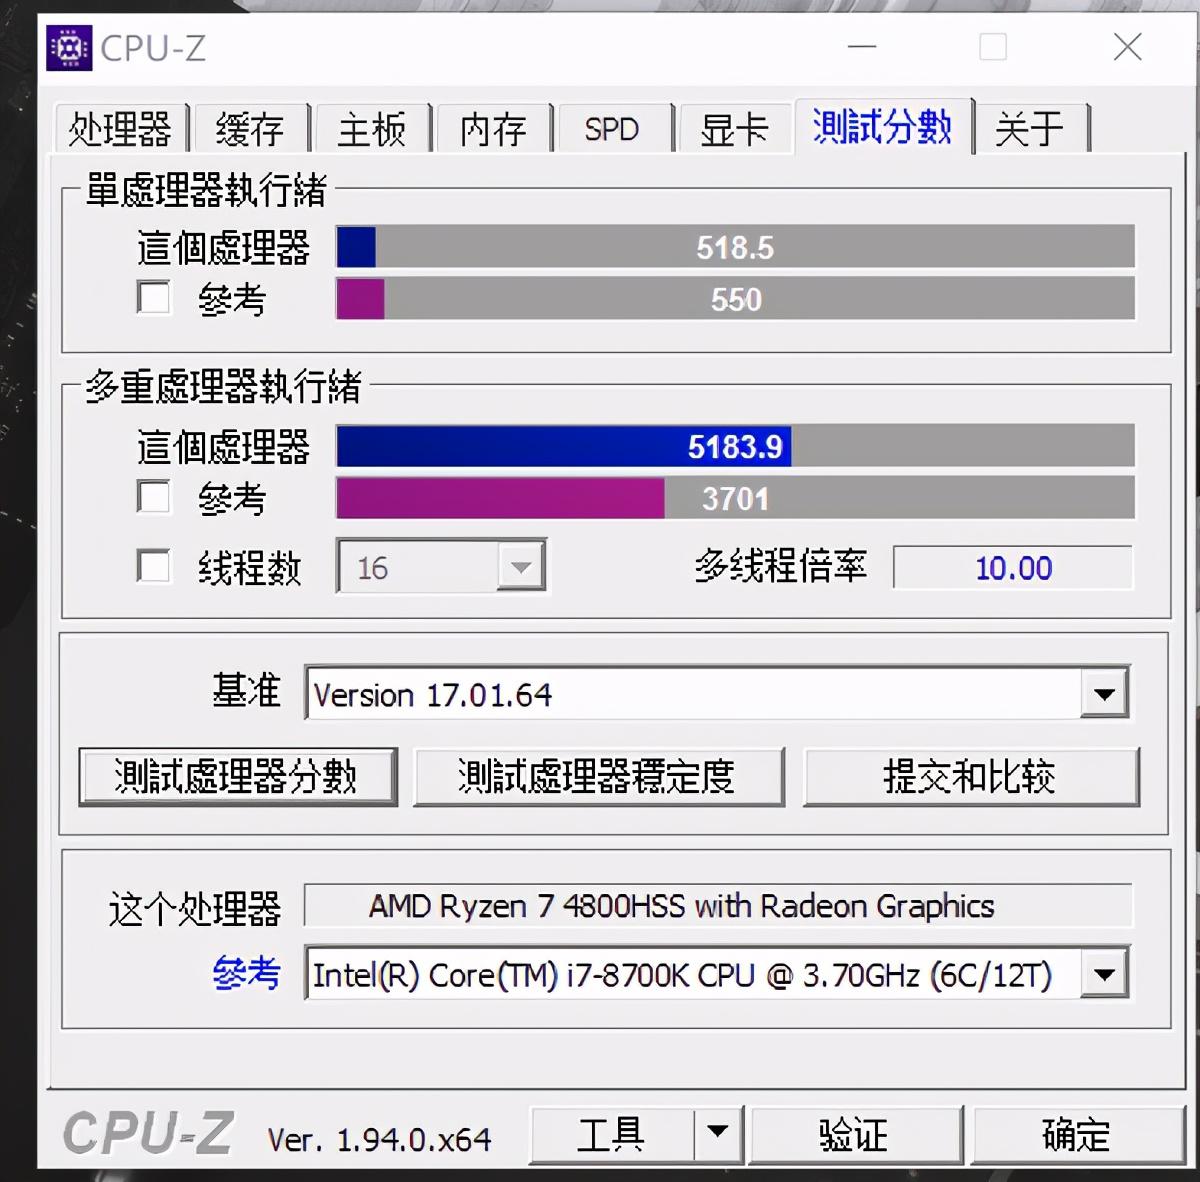Toggle the 线程数 checkbox
Screen dimensions: 1200x1182
[153, 566]
